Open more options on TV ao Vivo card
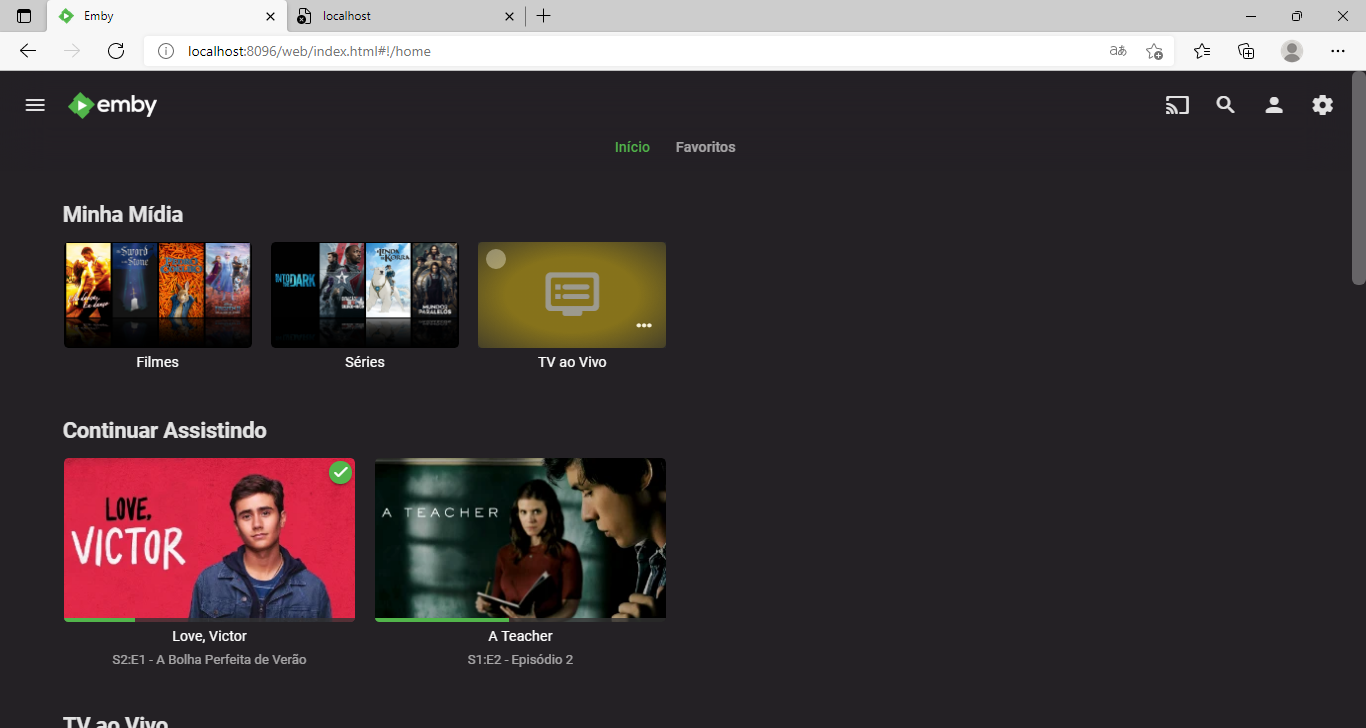The width and height of the screenshot is (1366, 728). (644, 325)
